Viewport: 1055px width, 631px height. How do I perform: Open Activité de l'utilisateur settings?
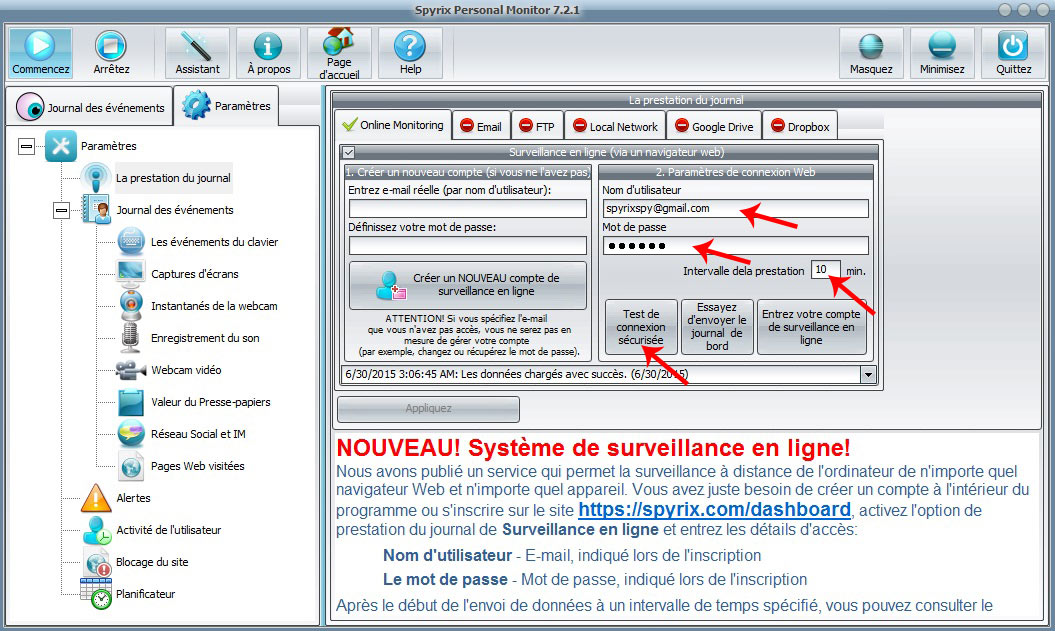[168, 530]
